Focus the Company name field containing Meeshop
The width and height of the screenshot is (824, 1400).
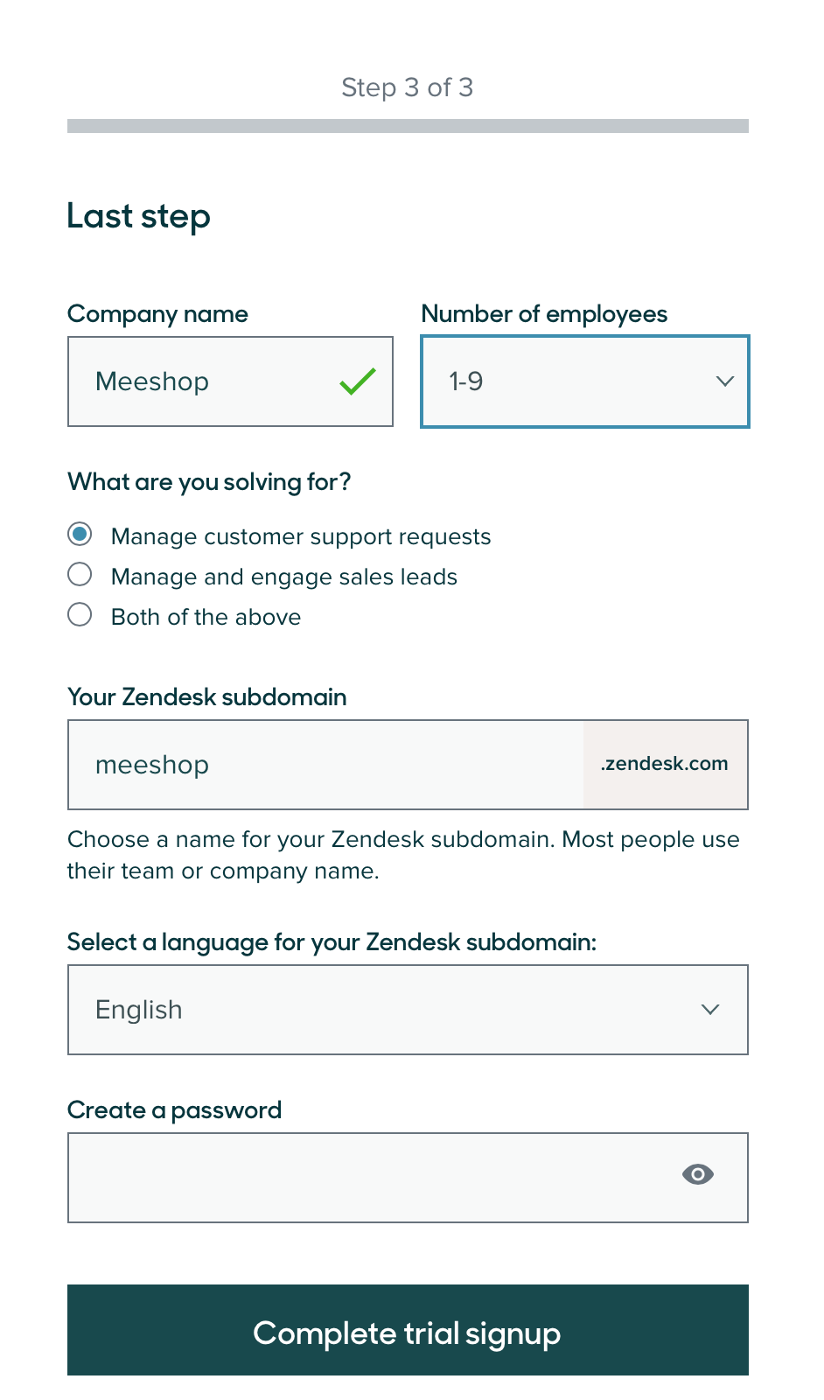230,381
